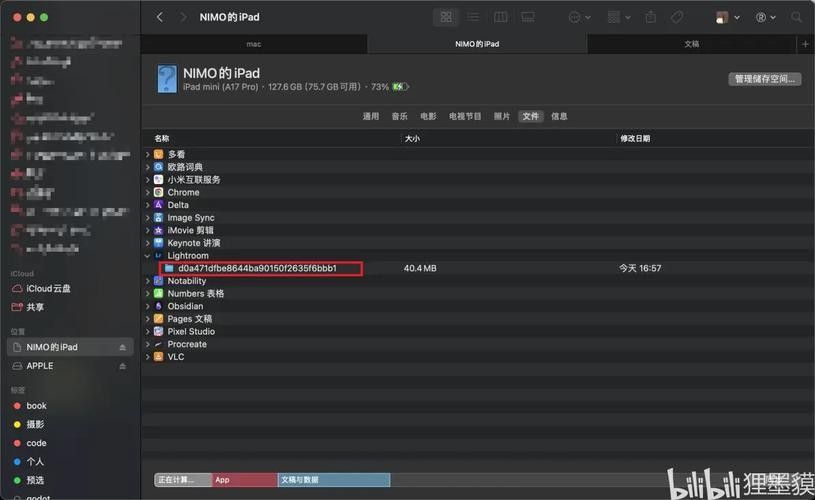Click the Chrome app icon in list
The width and height of the screenshot is (815, 500).
[x=159, y=192]
